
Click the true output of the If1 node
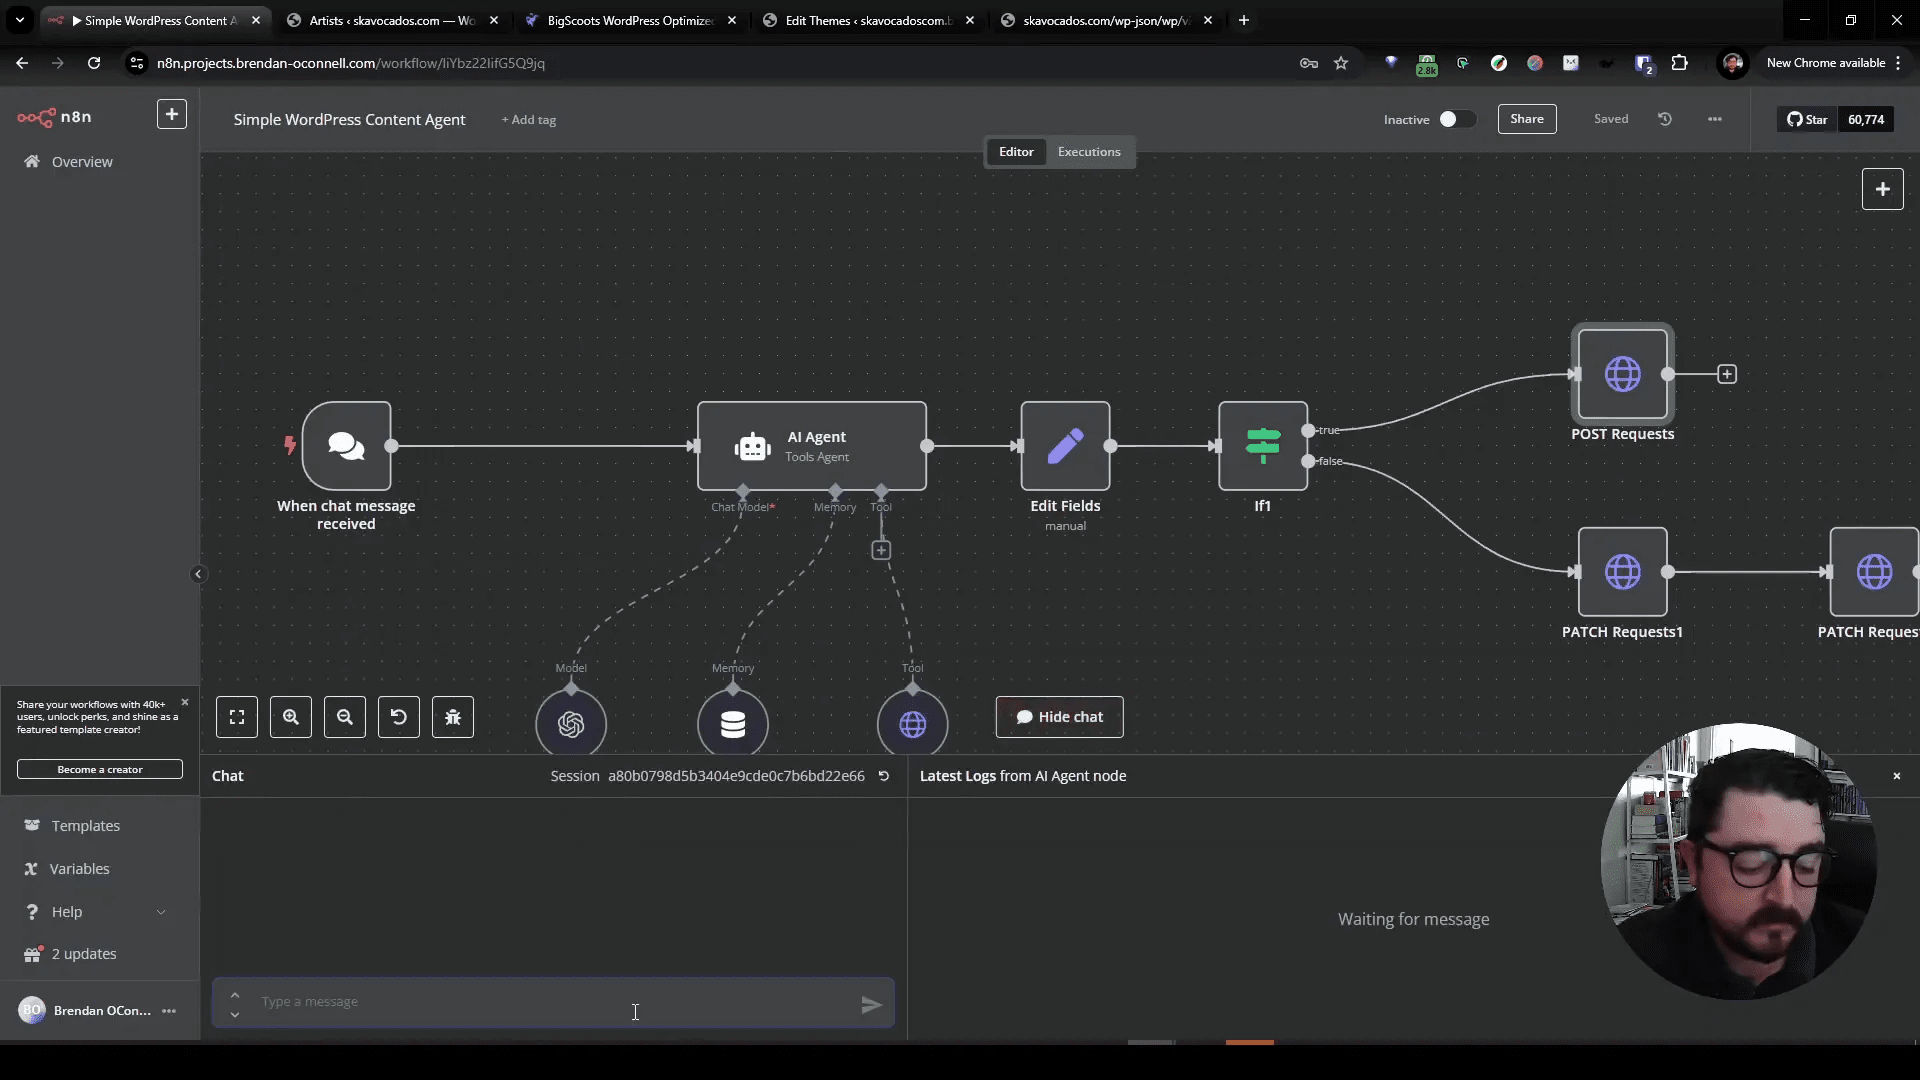coord(1309,430)
